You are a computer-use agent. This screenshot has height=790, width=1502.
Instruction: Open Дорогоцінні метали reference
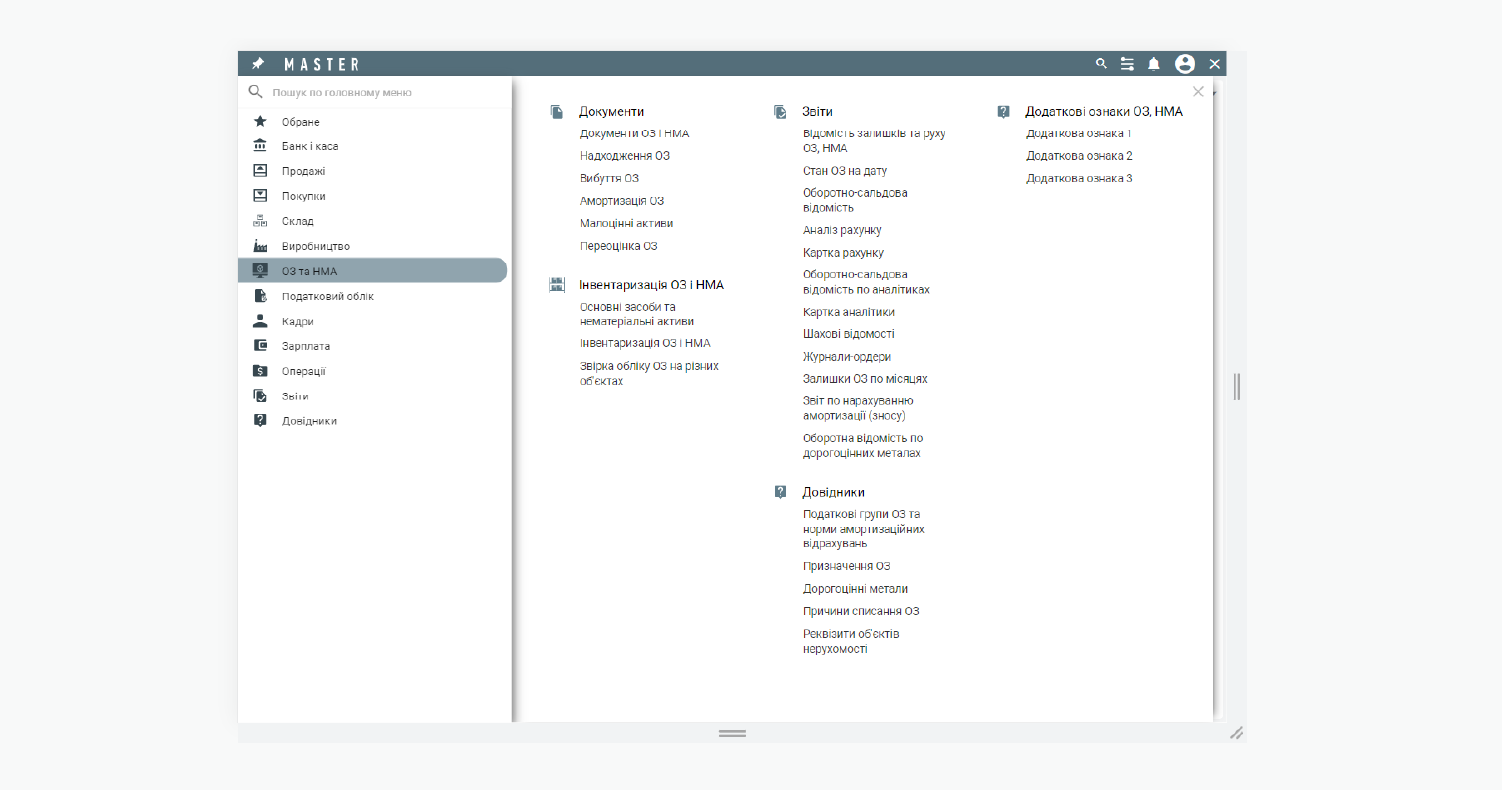click(855, 589)
